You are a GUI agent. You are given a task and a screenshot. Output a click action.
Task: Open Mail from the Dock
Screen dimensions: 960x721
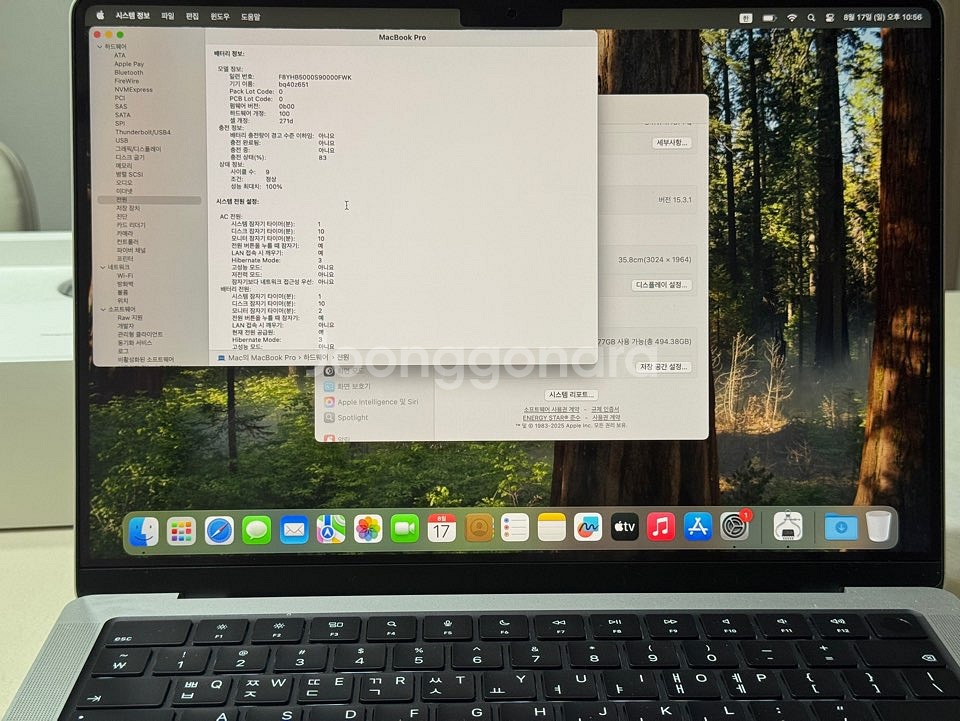click(x=294, y=529)
